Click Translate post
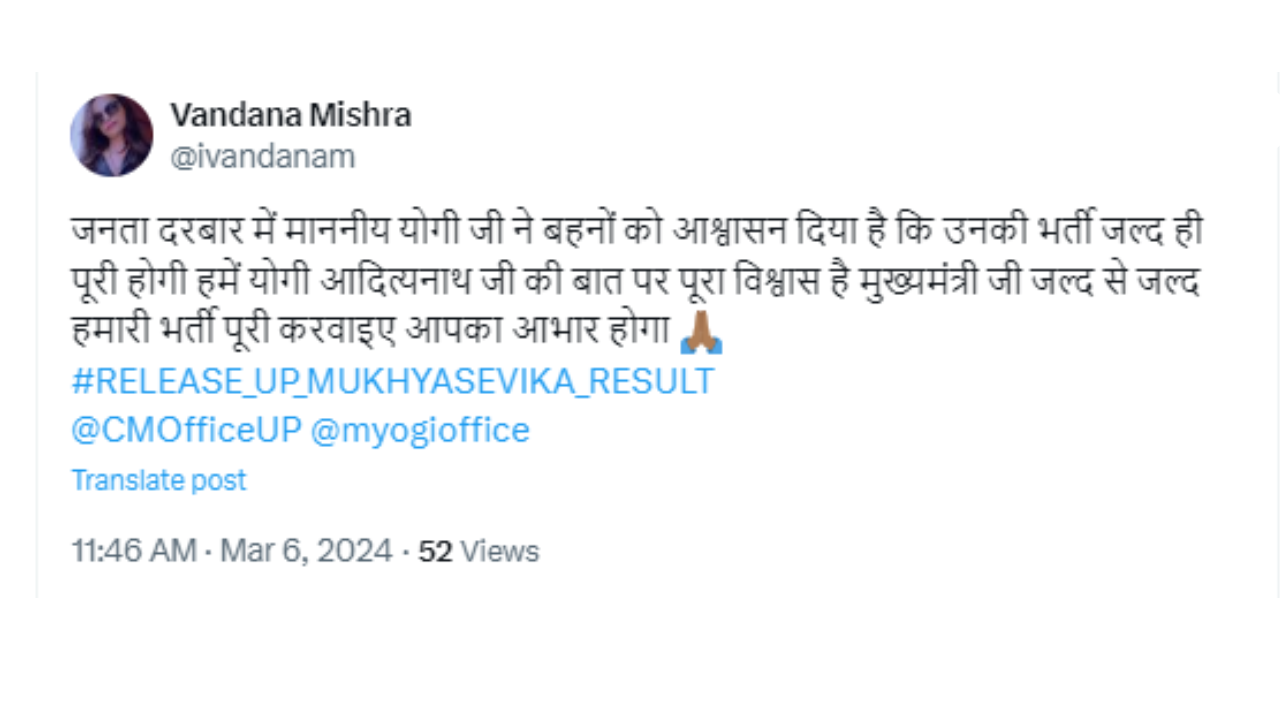 pos(158,480)
